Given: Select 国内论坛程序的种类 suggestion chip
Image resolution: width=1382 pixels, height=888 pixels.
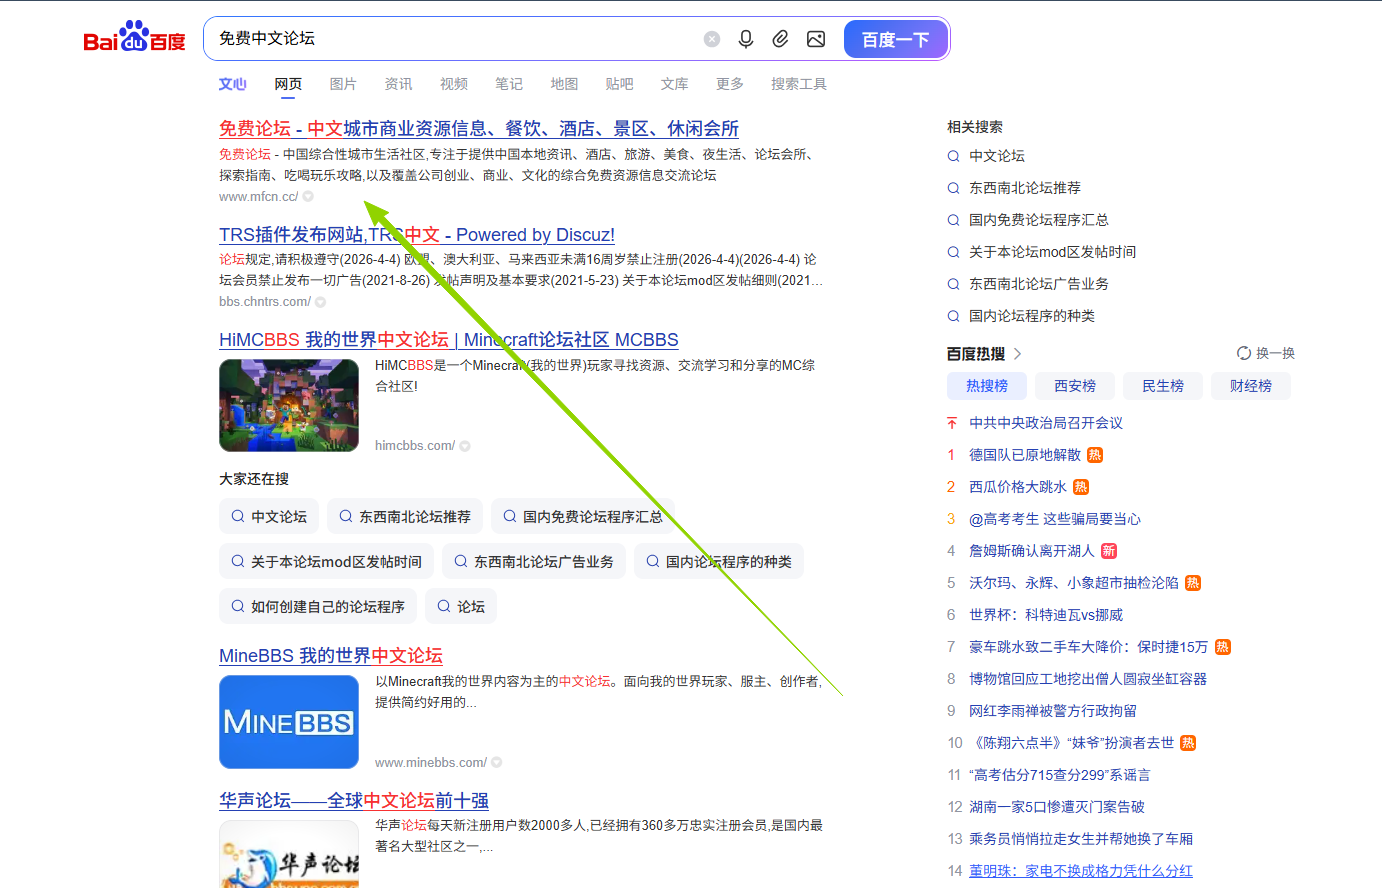Looking at the screenshot, I should [719, 561].
